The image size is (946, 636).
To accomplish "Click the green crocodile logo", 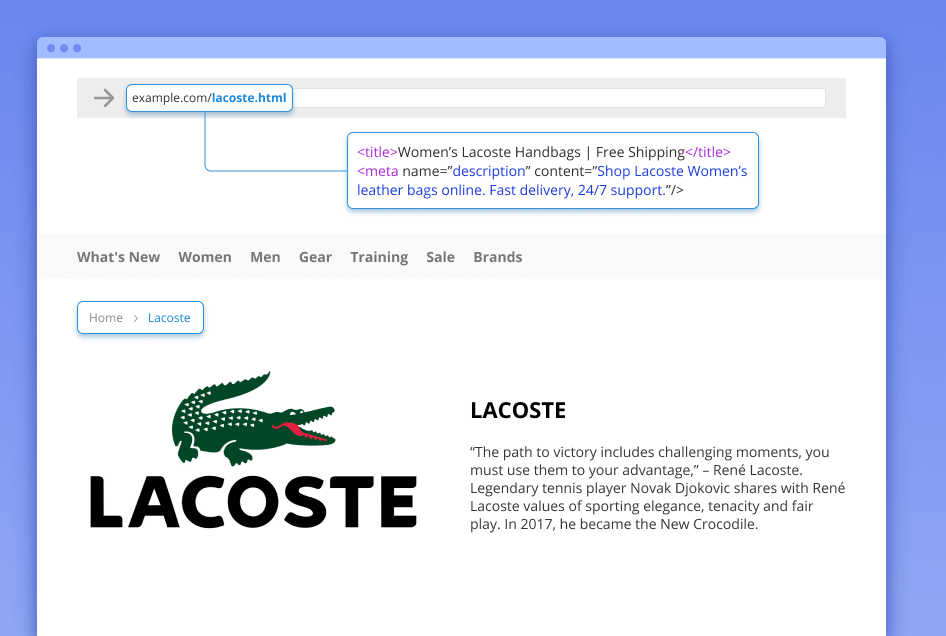I will coord(253,418).
